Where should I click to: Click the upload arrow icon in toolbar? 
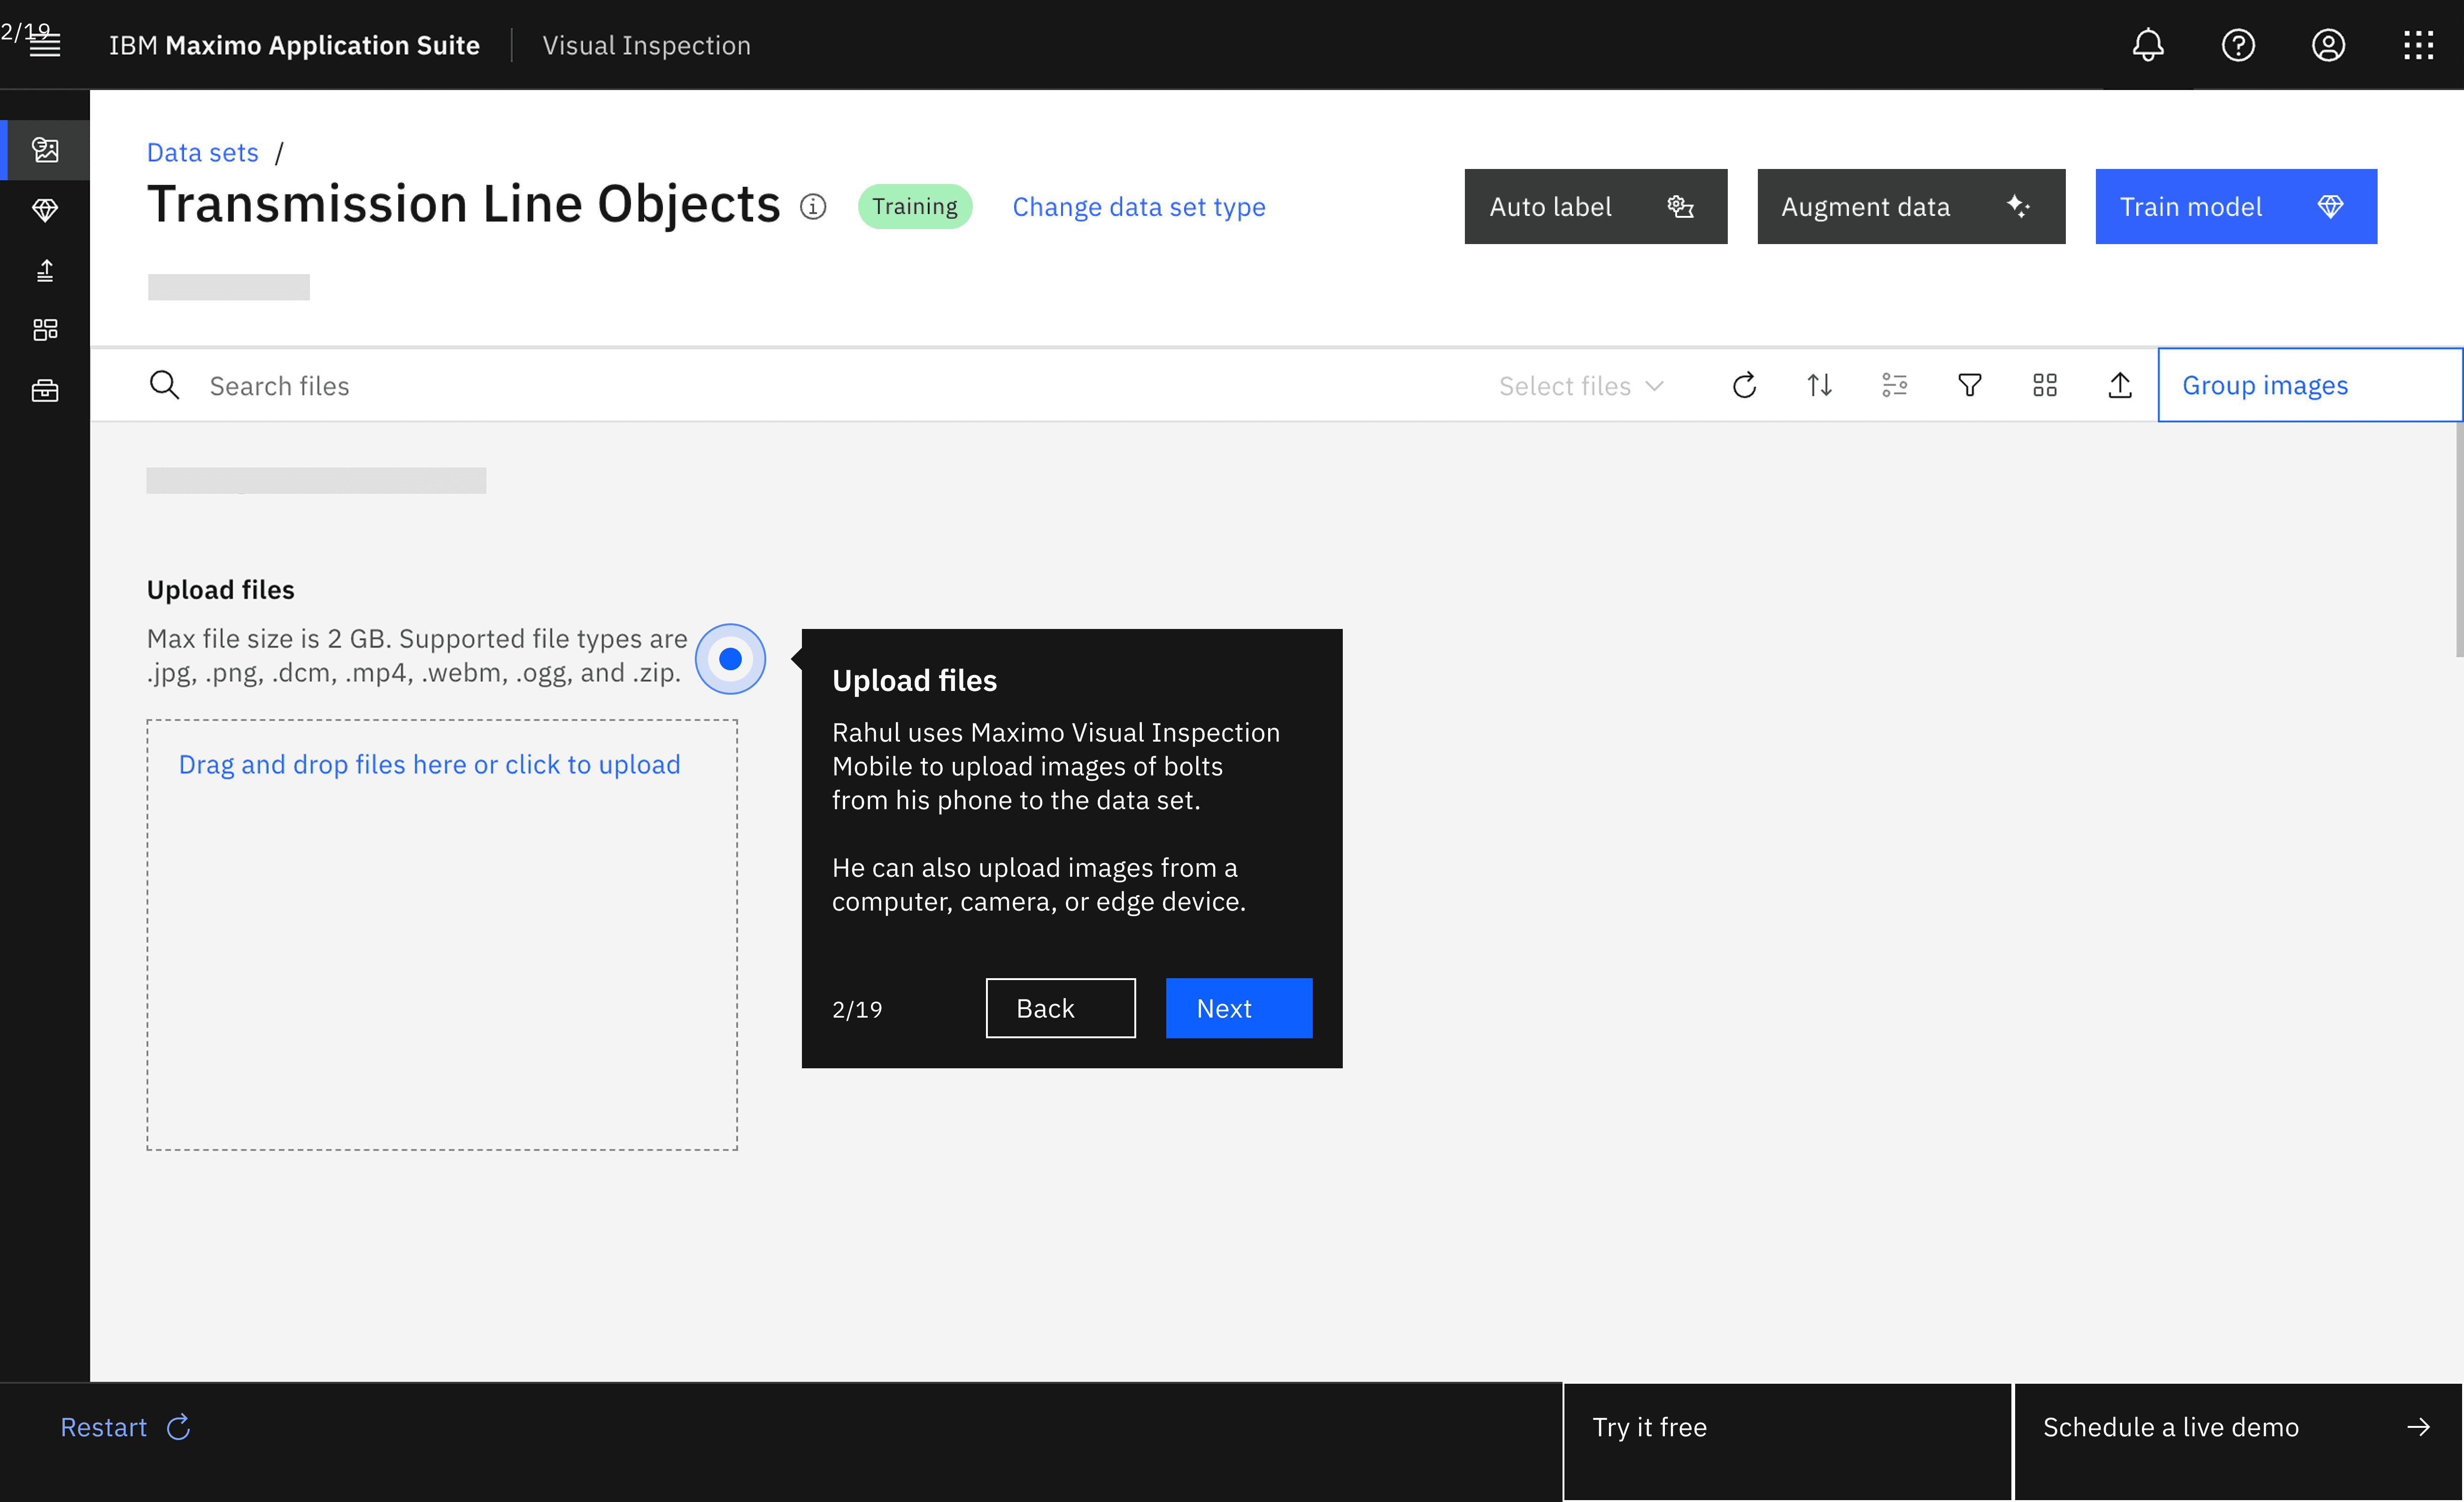(2119, 385)
